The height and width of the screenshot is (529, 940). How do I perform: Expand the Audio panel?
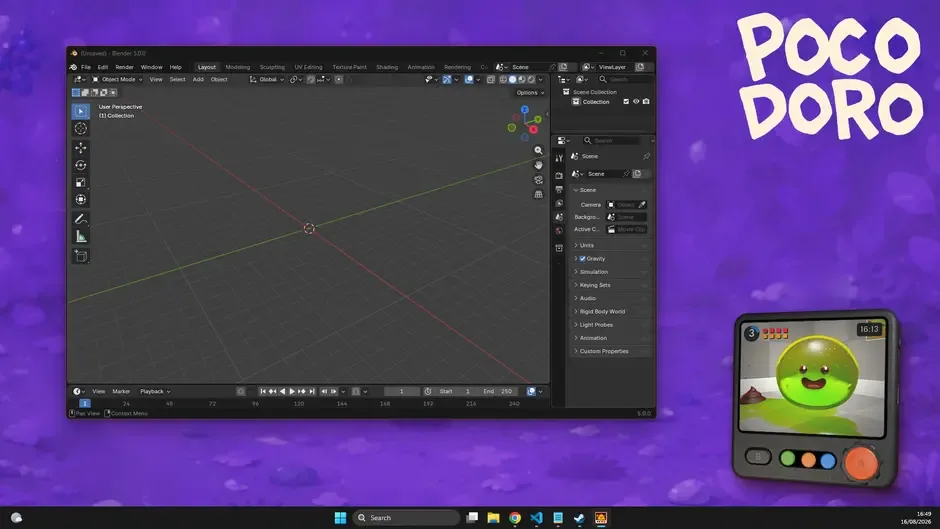point(610,298)
